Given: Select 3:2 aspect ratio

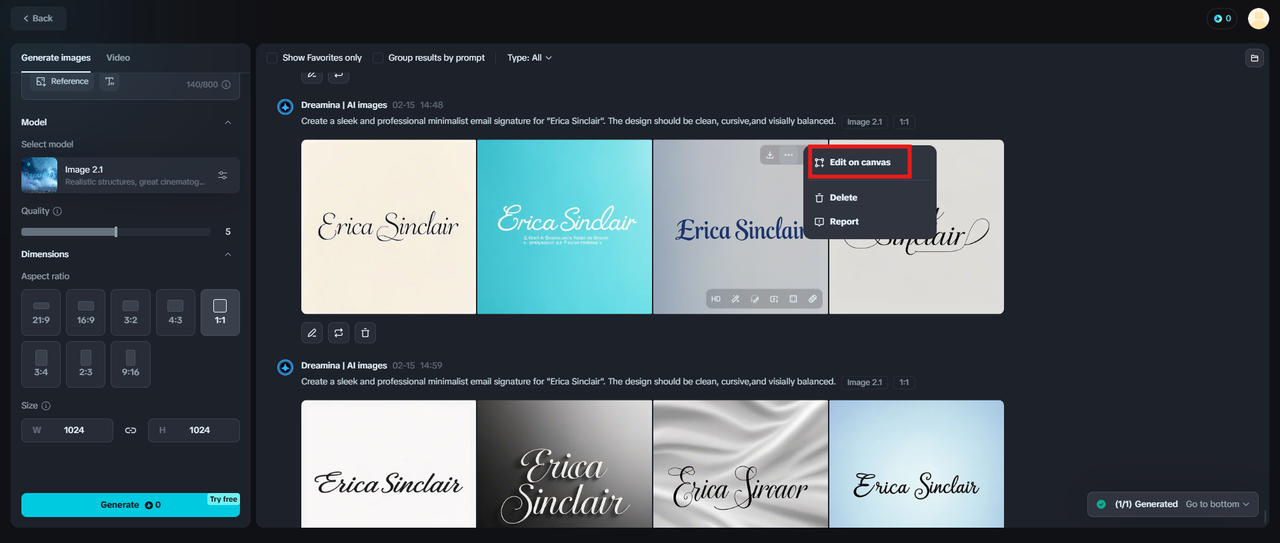Looking at the screenshot, I should [x=130, y=312].
